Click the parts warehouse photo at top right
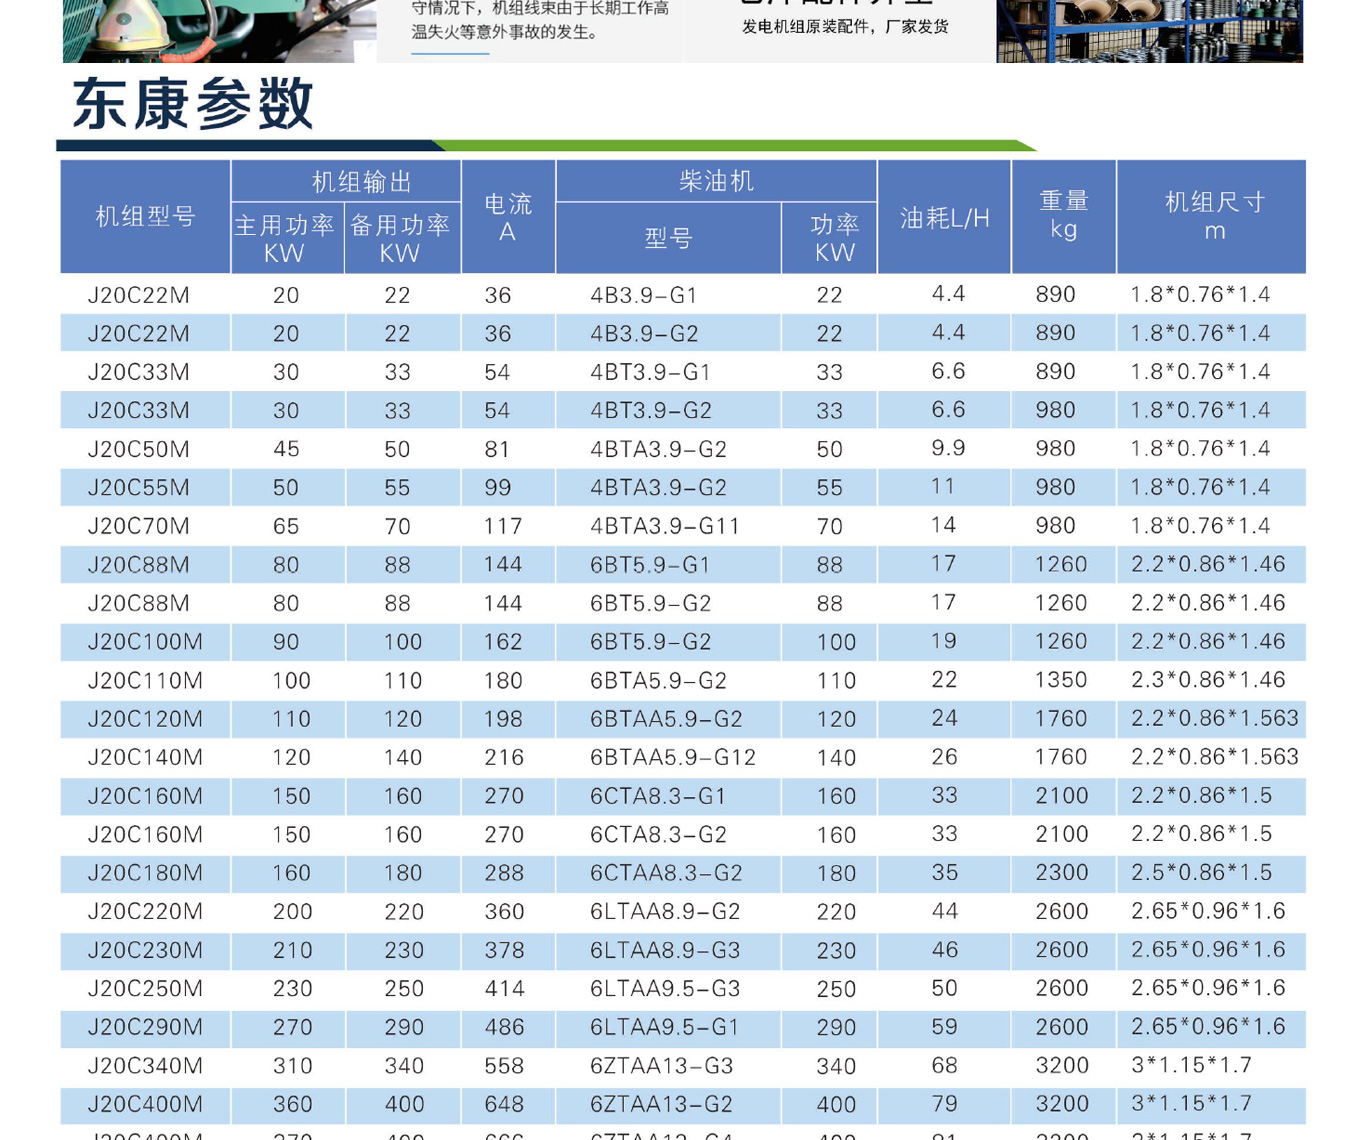This screenshot has height=1140, width=1360. click(x=1150, y=31)
